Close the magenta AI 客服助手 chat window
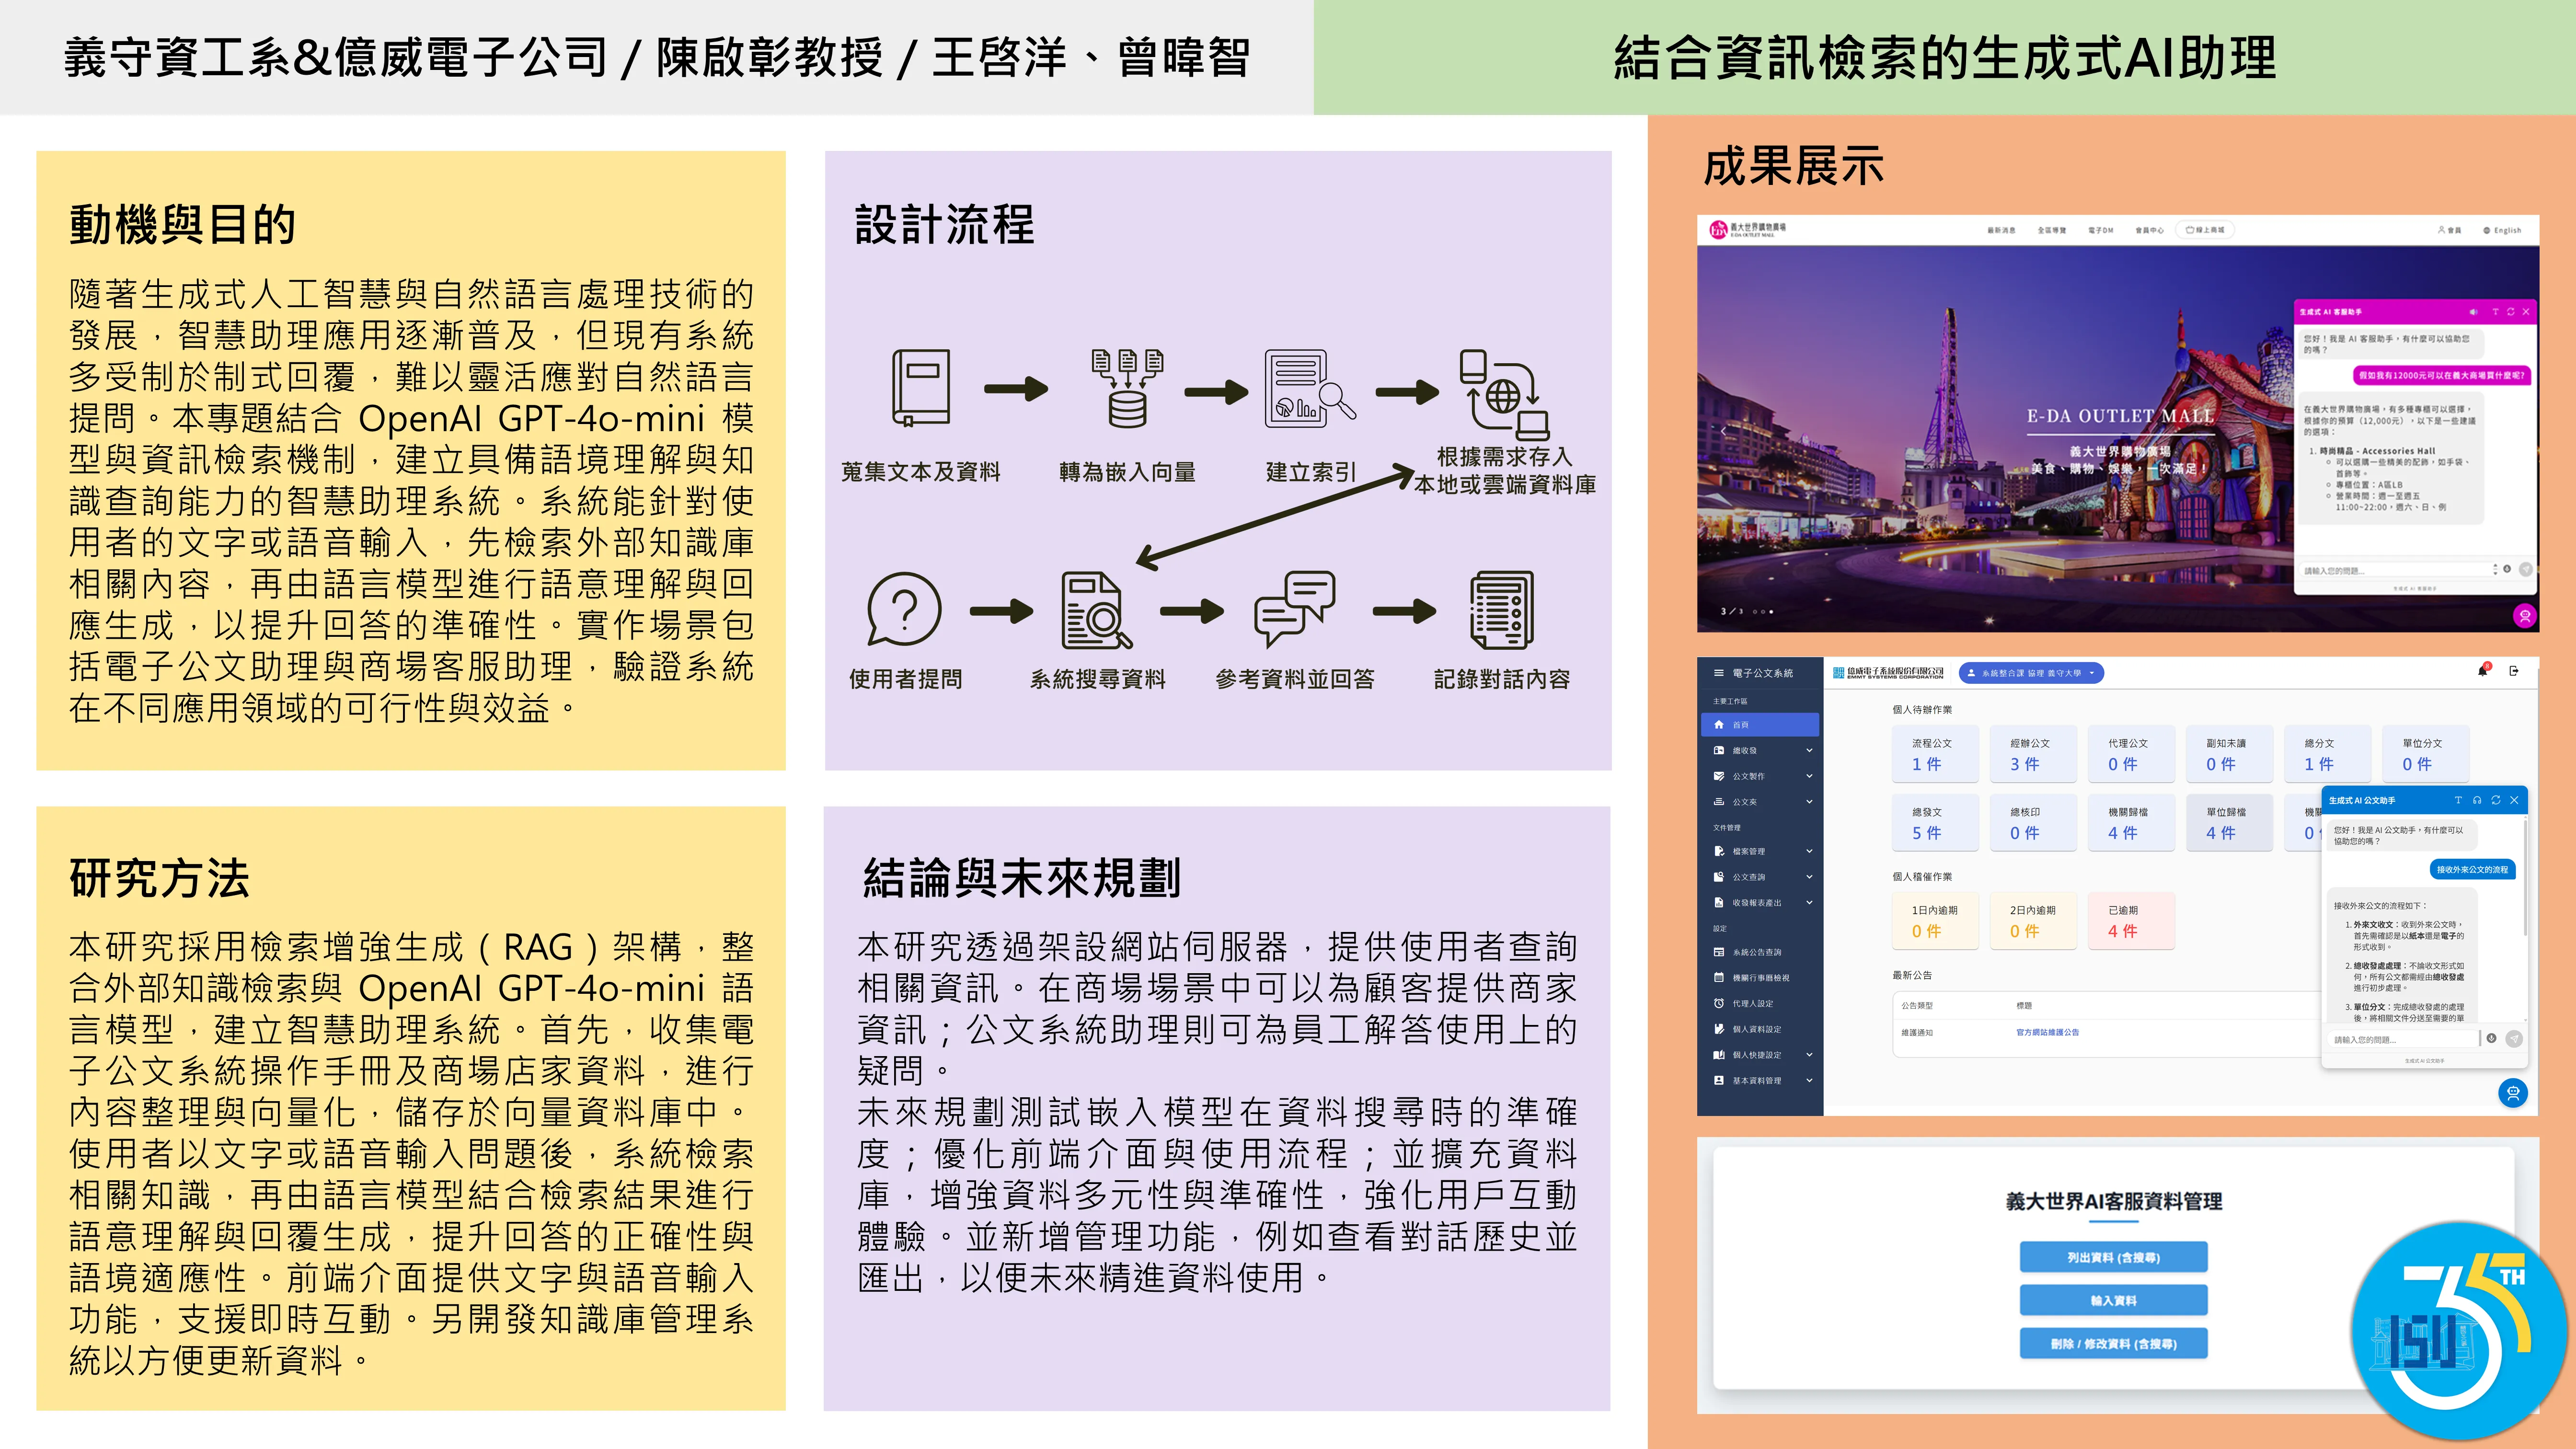 2526,312
